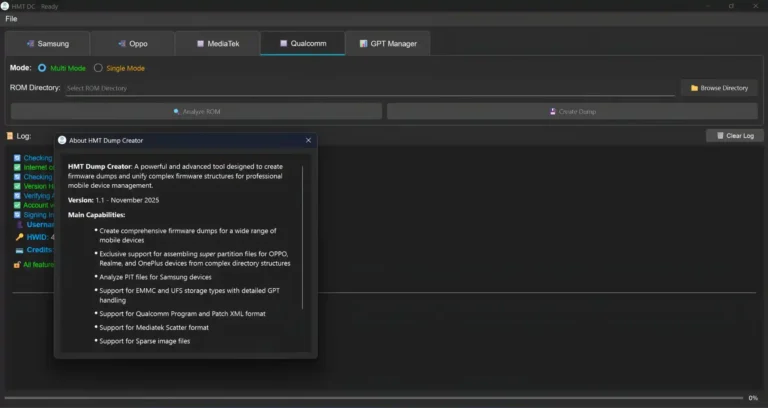Switch to the Samsung tab

coord(47,44)
